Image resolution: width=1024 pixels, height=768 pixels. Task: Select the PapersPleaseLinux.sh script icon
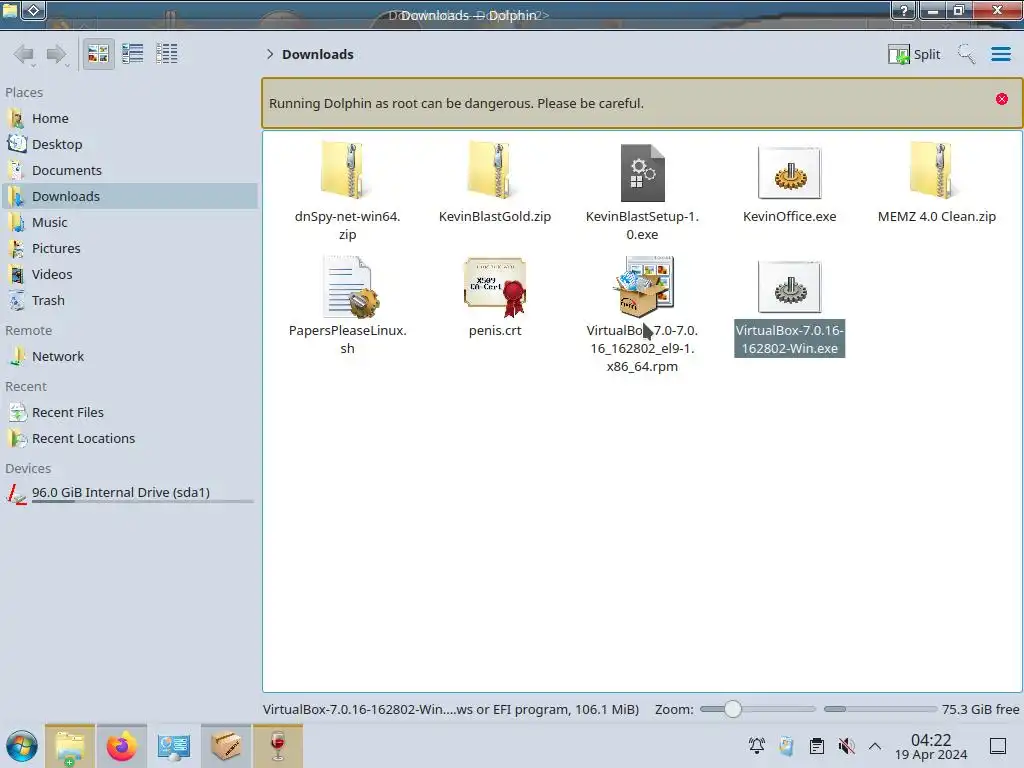[x=350, y=287]
